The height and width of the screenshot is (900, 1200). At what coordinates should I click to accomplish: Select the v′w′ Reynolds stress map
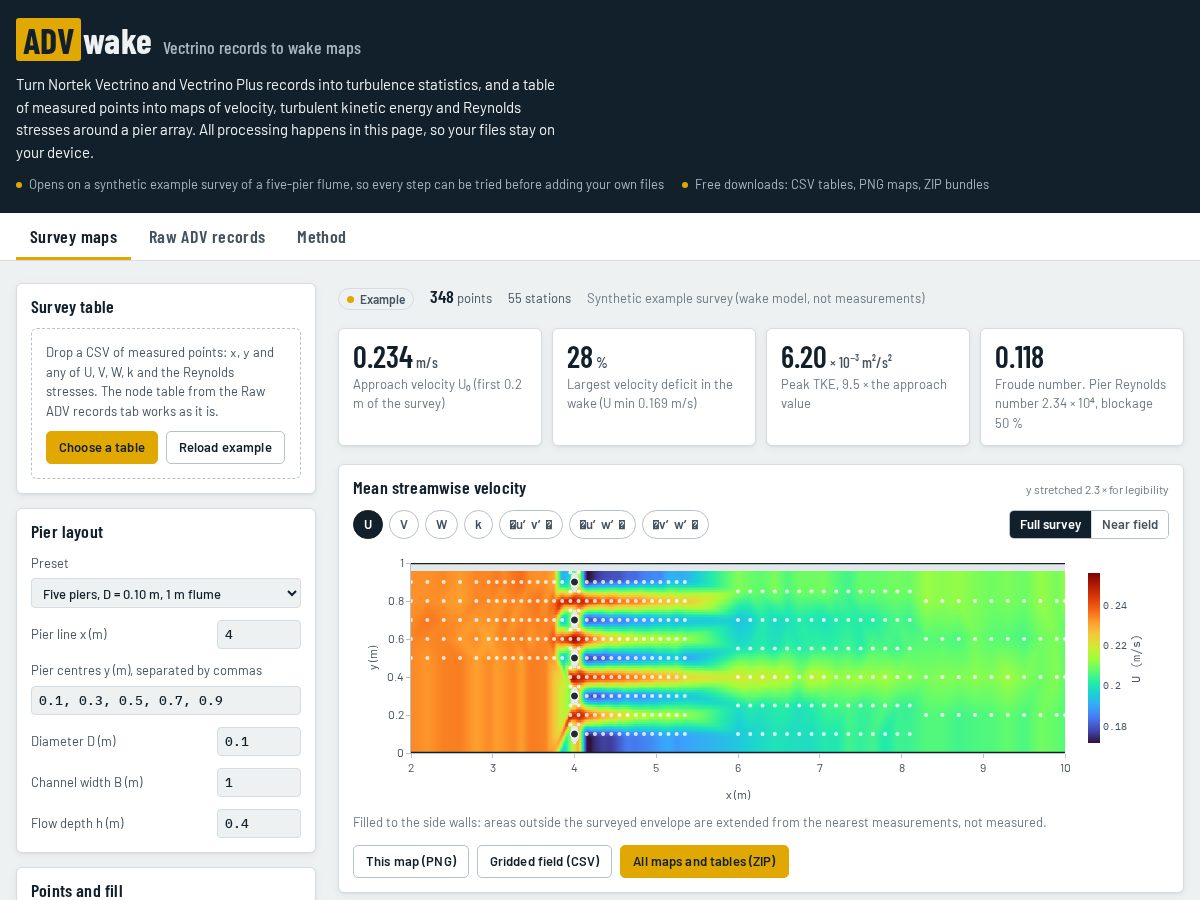[x=675, y=524]
